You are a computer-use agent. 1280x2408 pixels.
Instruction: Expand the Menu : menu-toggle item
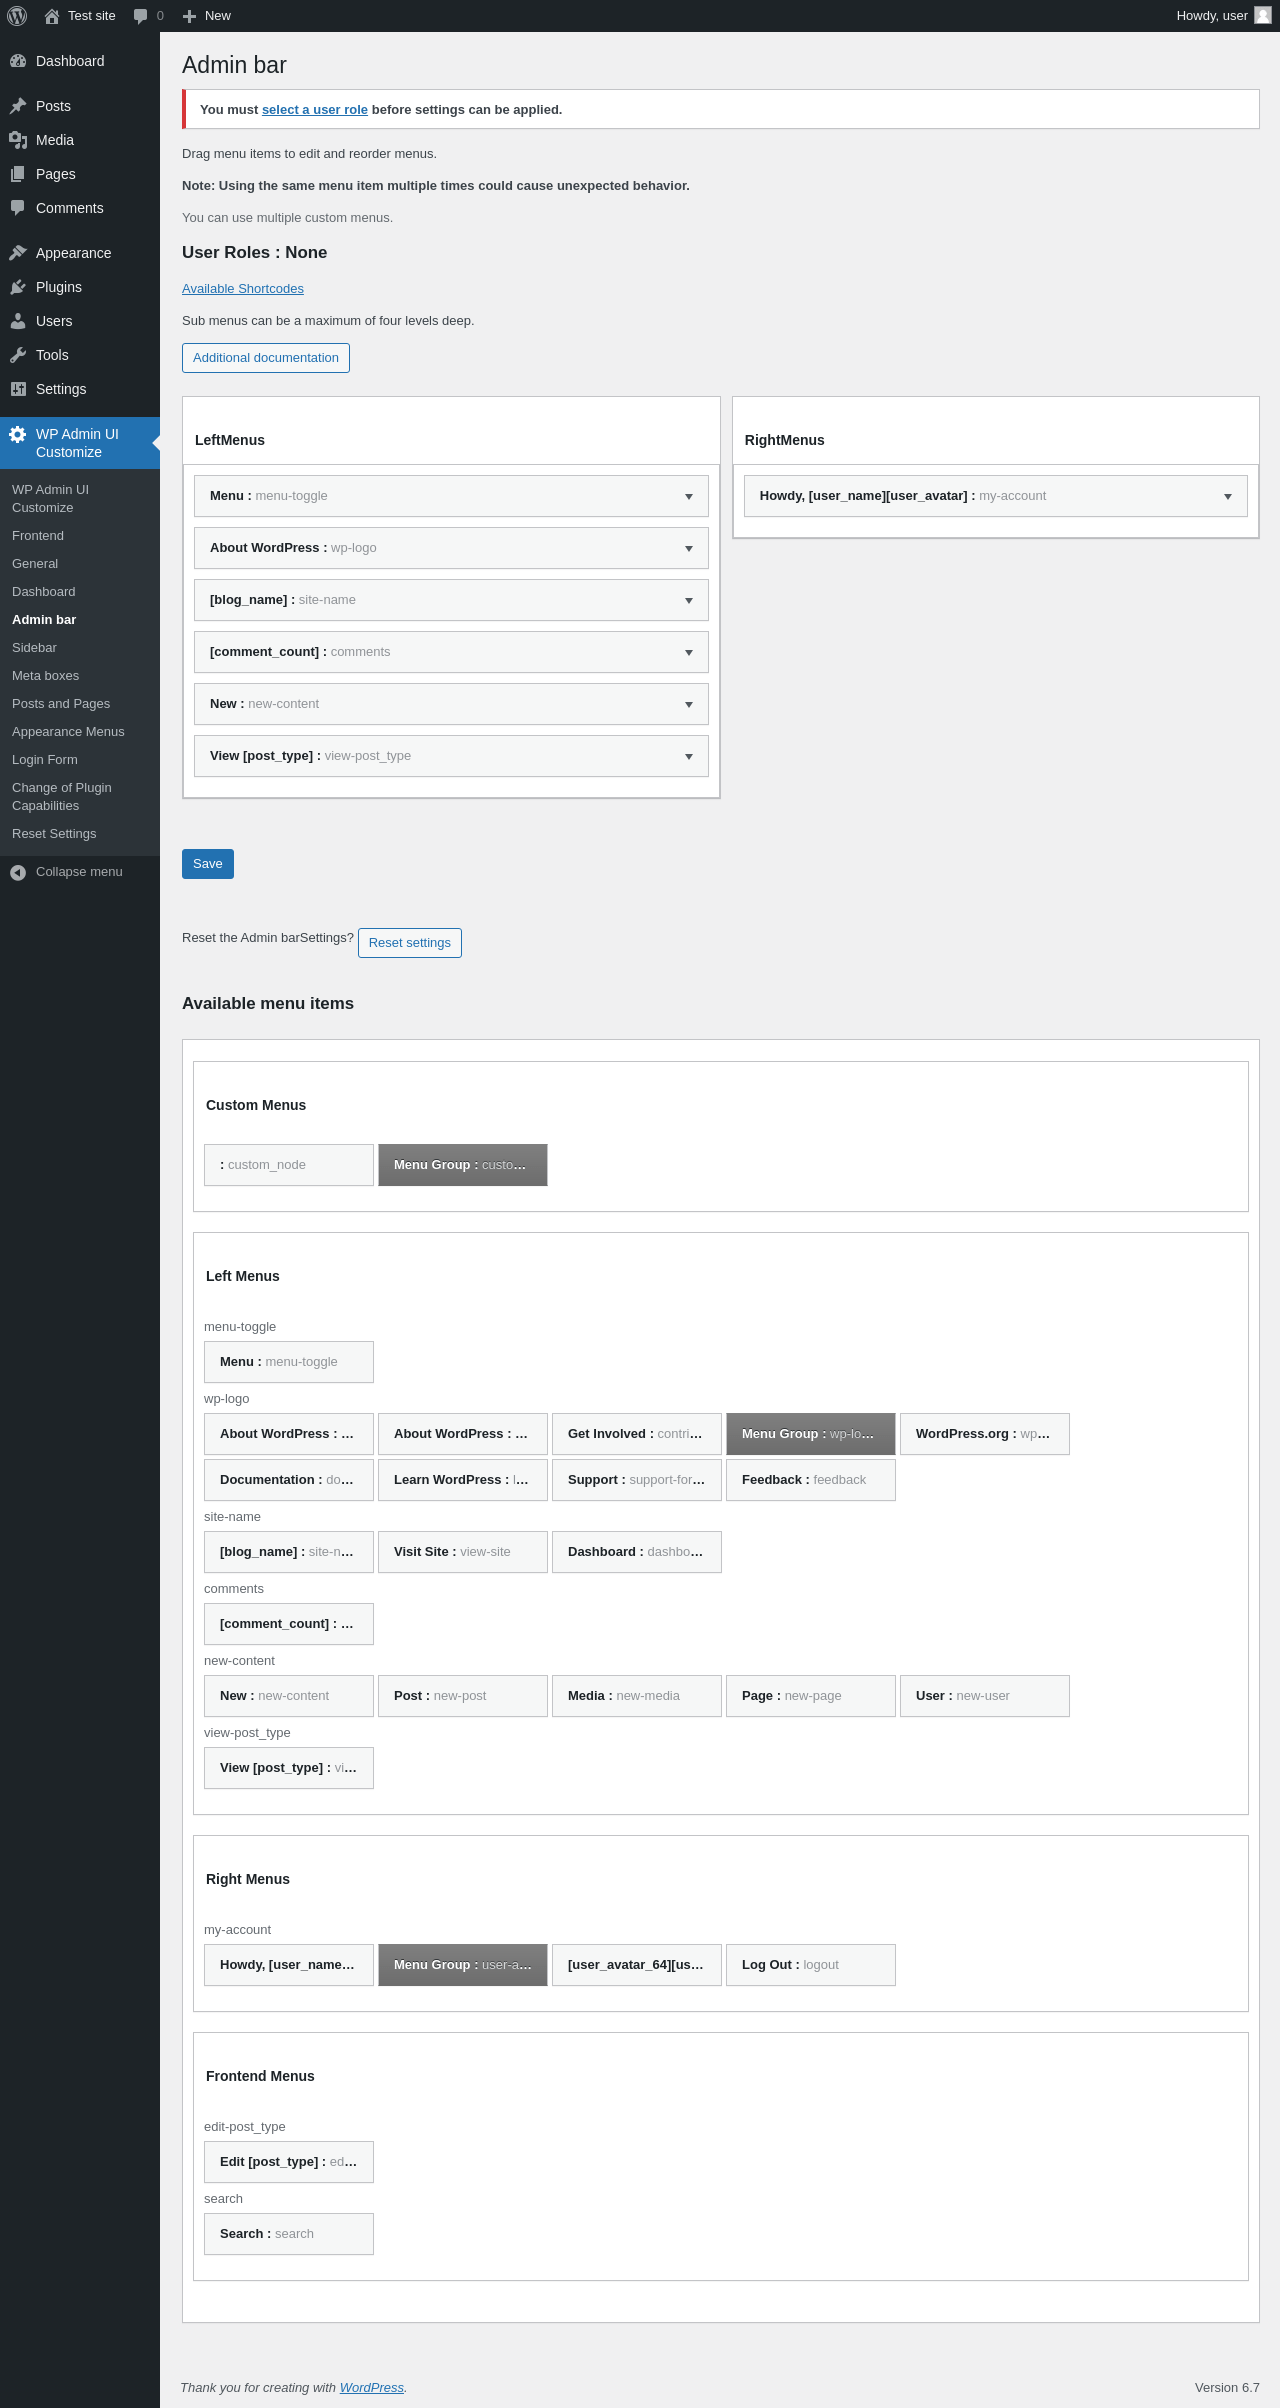tap(689, 497)
